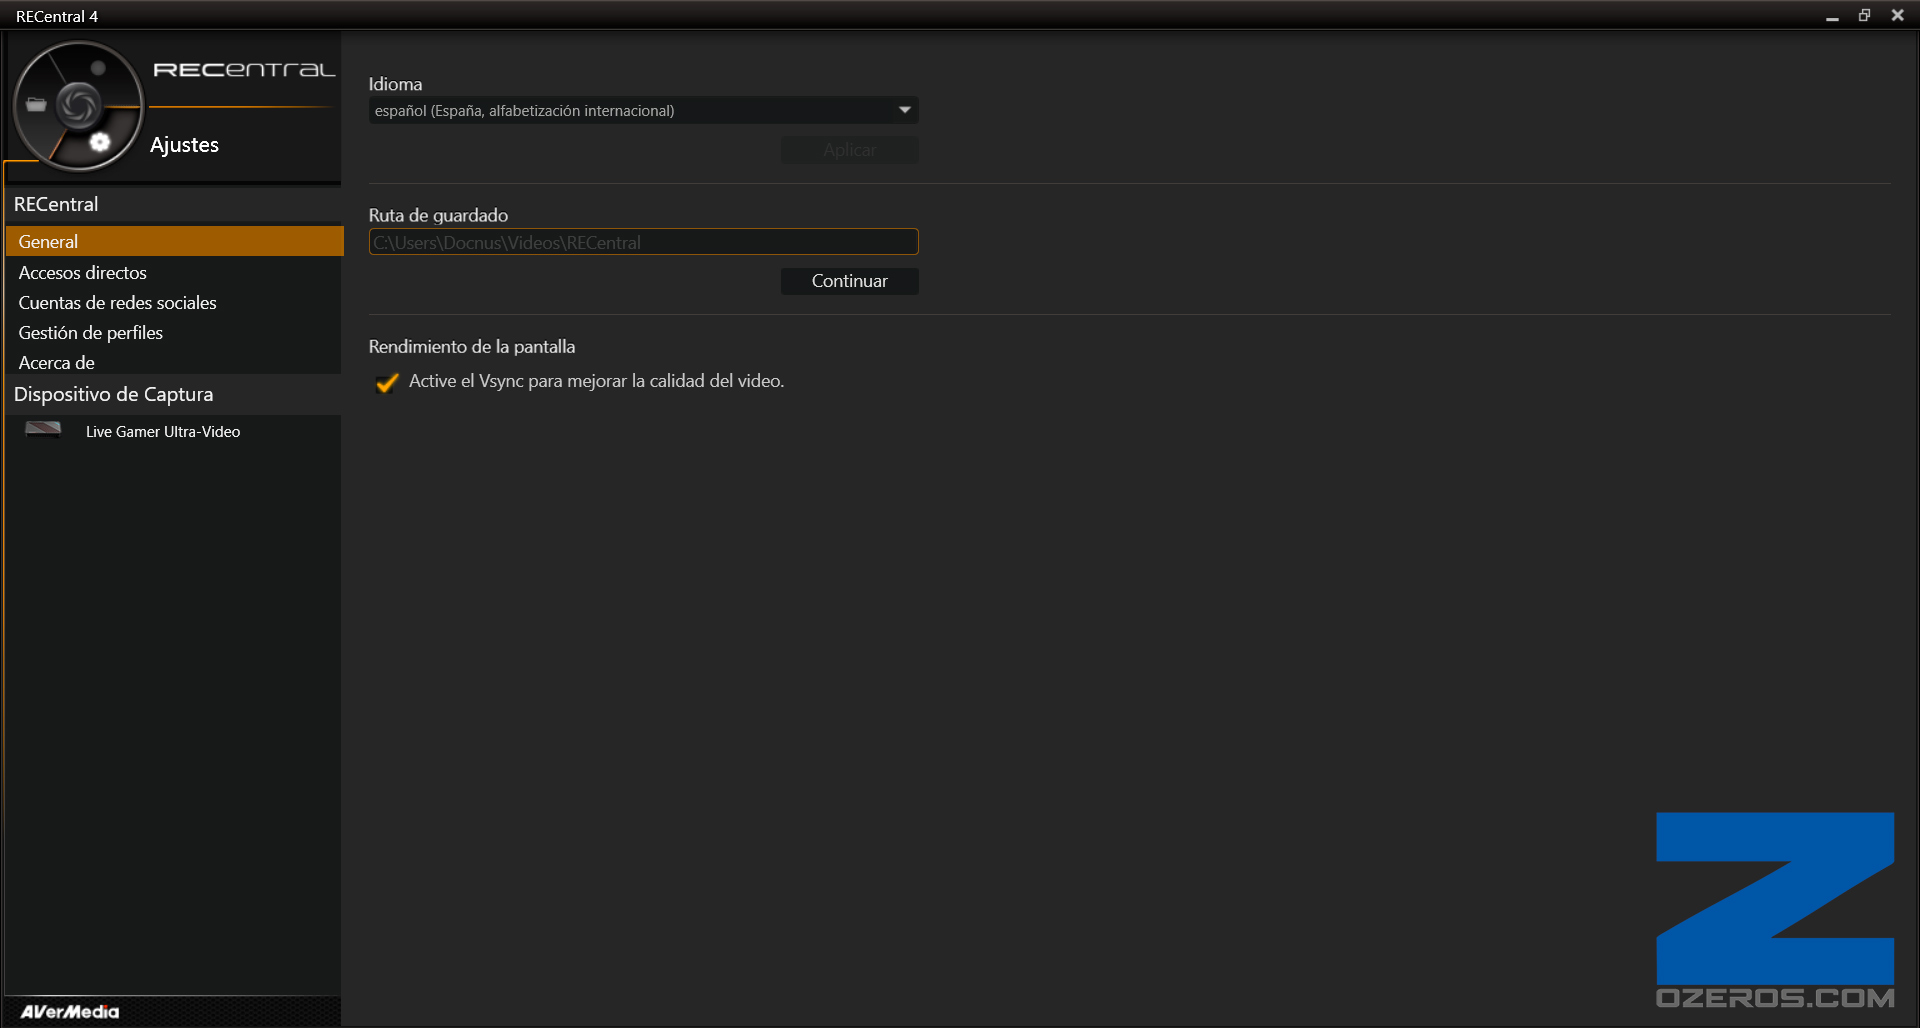Viewport: 1920px width, 1028px height.
Task: Click the Ruta de guardado path field
Action: (643, 242)
